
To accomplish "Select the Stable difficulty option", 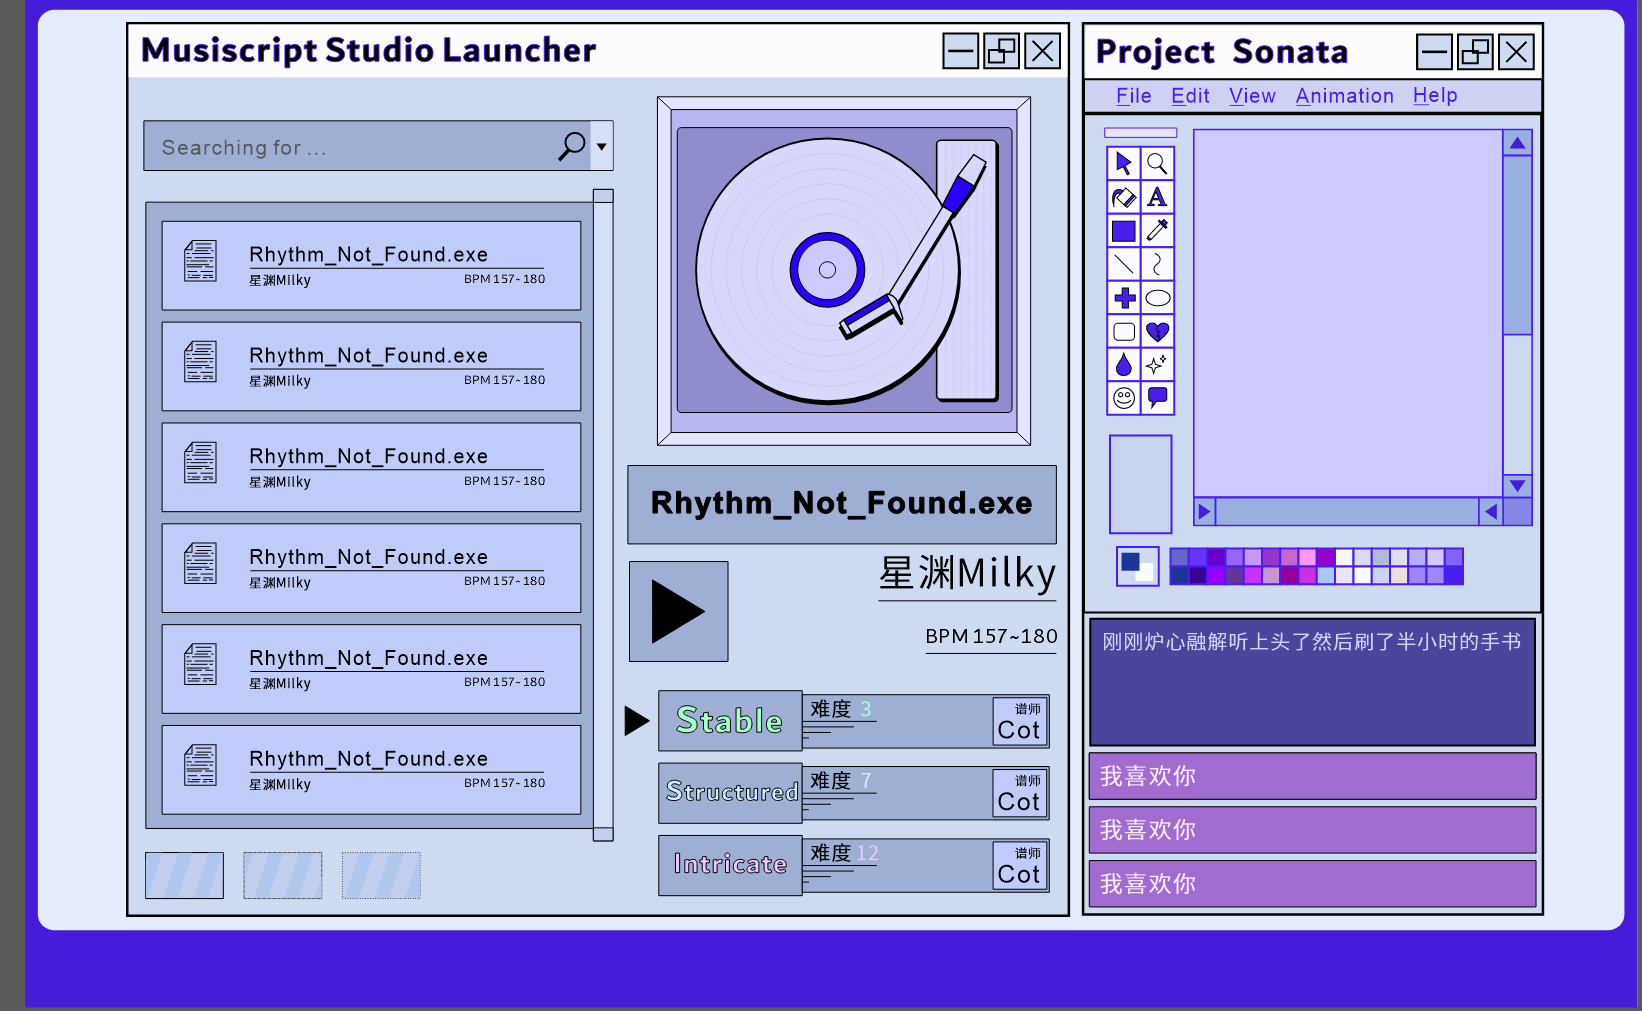I will click(730, 720).
